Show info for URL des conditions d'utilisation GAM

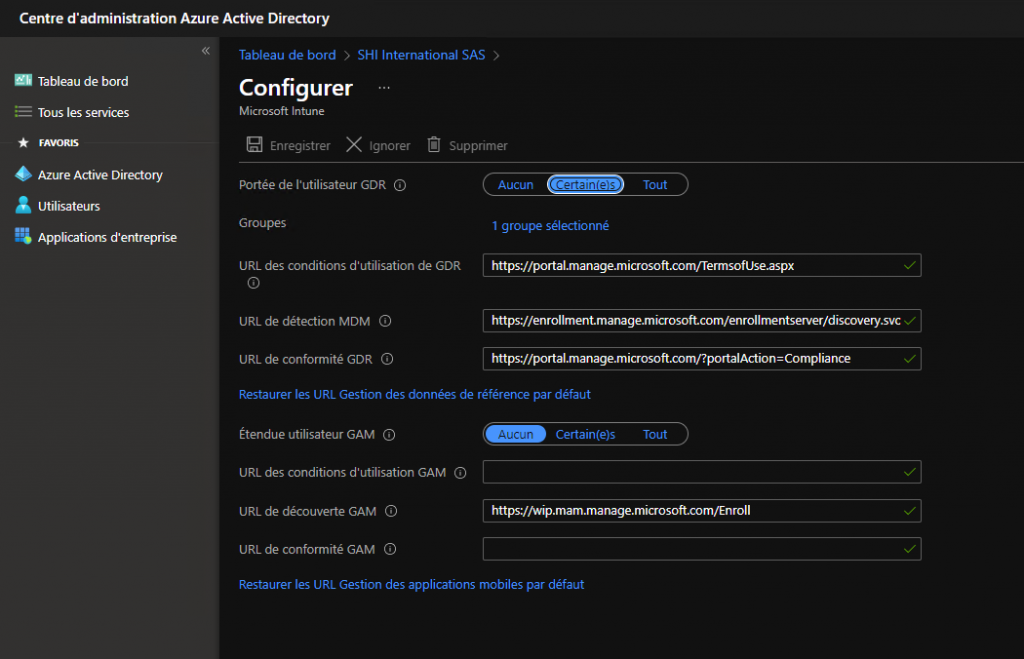tap(460, 472)
